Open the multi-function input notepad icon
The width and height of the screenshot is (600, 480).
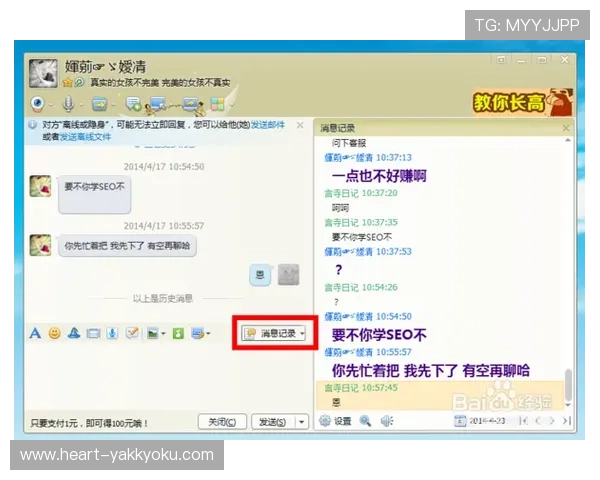point(132,333)
